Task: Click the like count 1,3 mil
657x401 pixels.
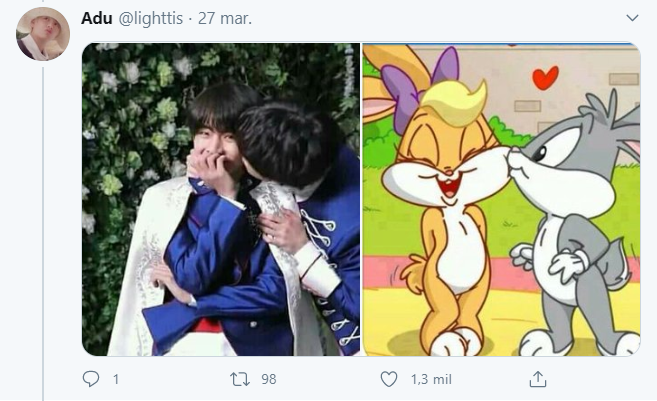Action: pyautogui.click(x=431, y=379)
